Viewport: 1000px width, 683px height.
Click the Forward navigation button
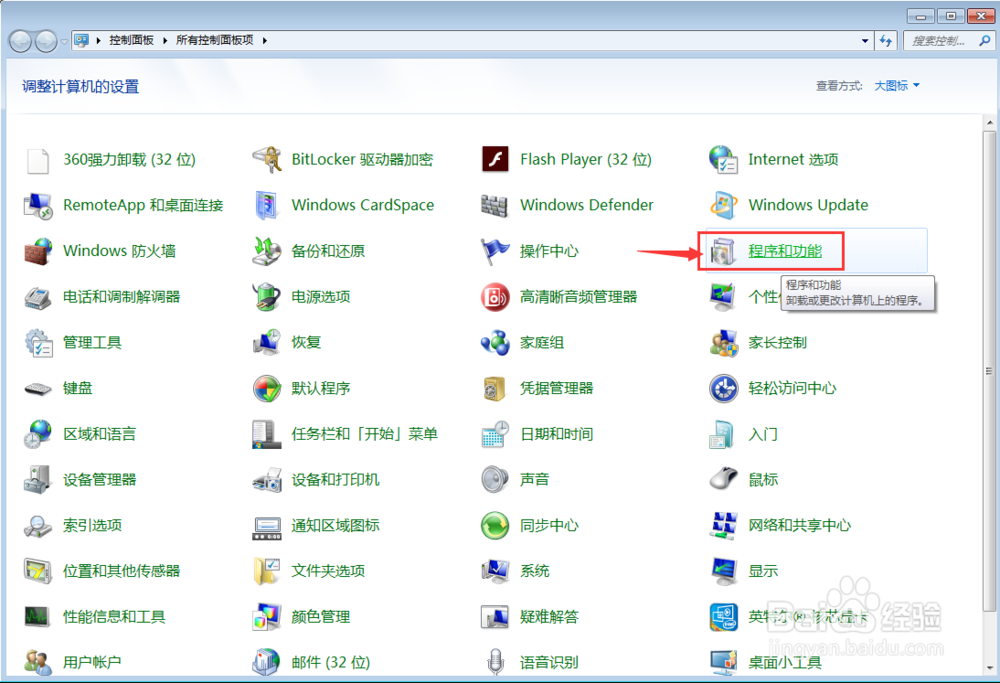click(46, 41)
